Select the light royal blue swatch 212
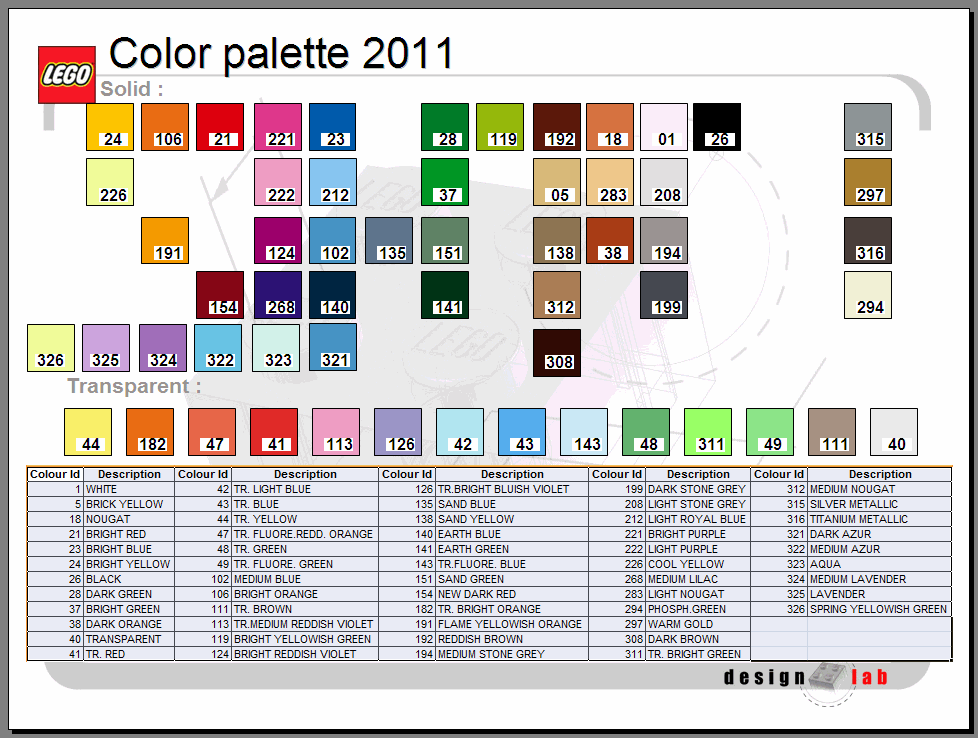This screenshot has width=978, height=738. tap(333, 182)
